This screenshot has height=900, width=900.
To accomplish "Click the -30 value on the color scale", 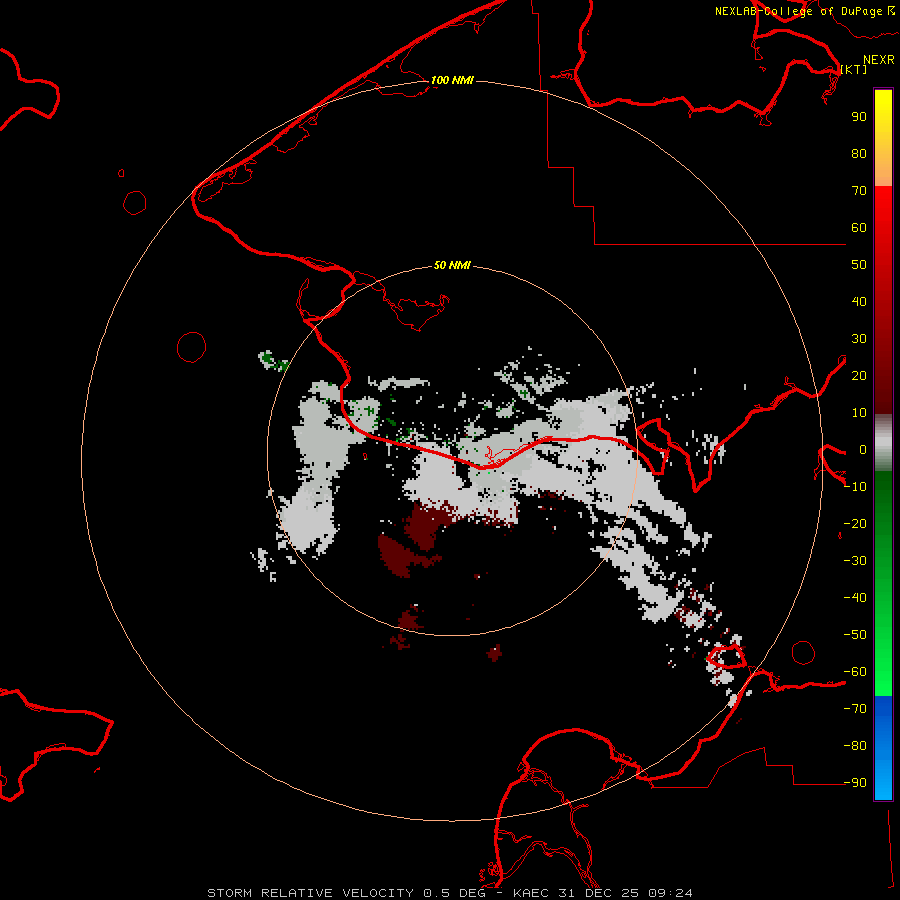I will click(855, 561).
